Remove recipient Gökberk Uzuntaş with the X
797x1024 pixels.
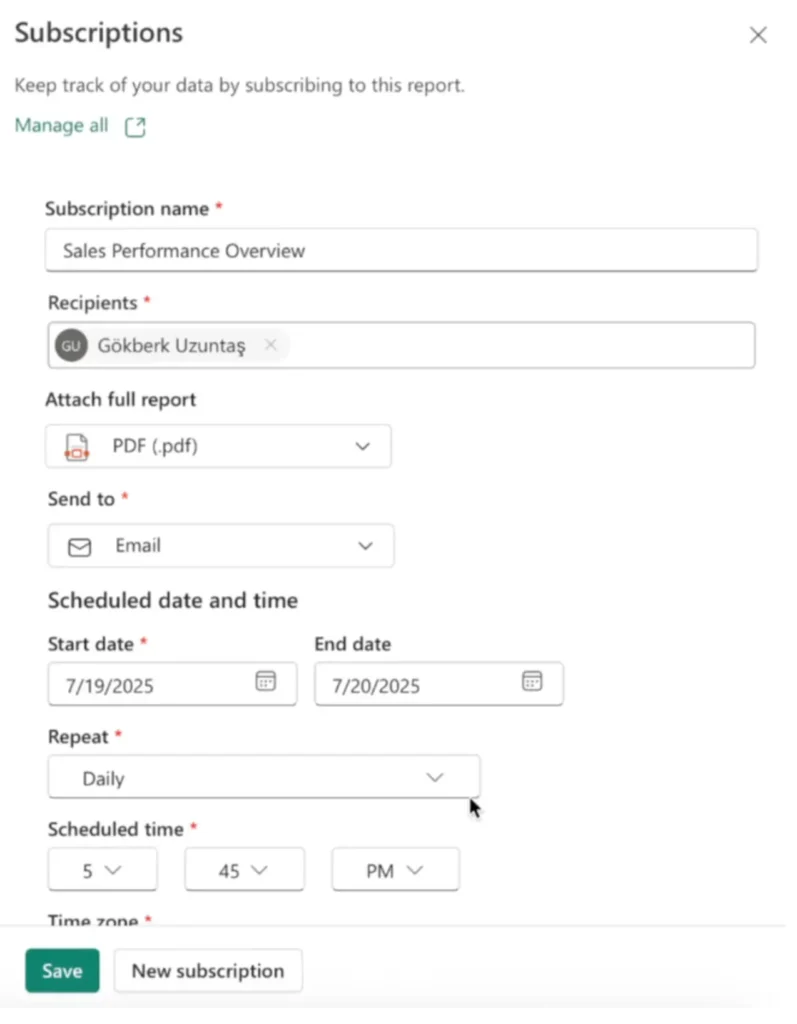270,345
